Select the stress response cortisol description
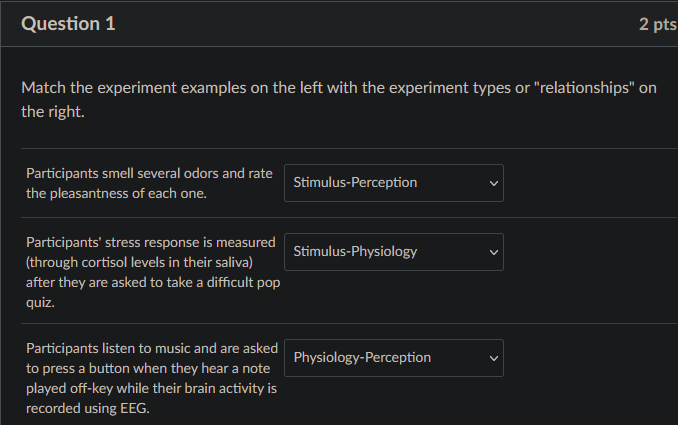This screenshot has height=425, width=678. point(153,272)
